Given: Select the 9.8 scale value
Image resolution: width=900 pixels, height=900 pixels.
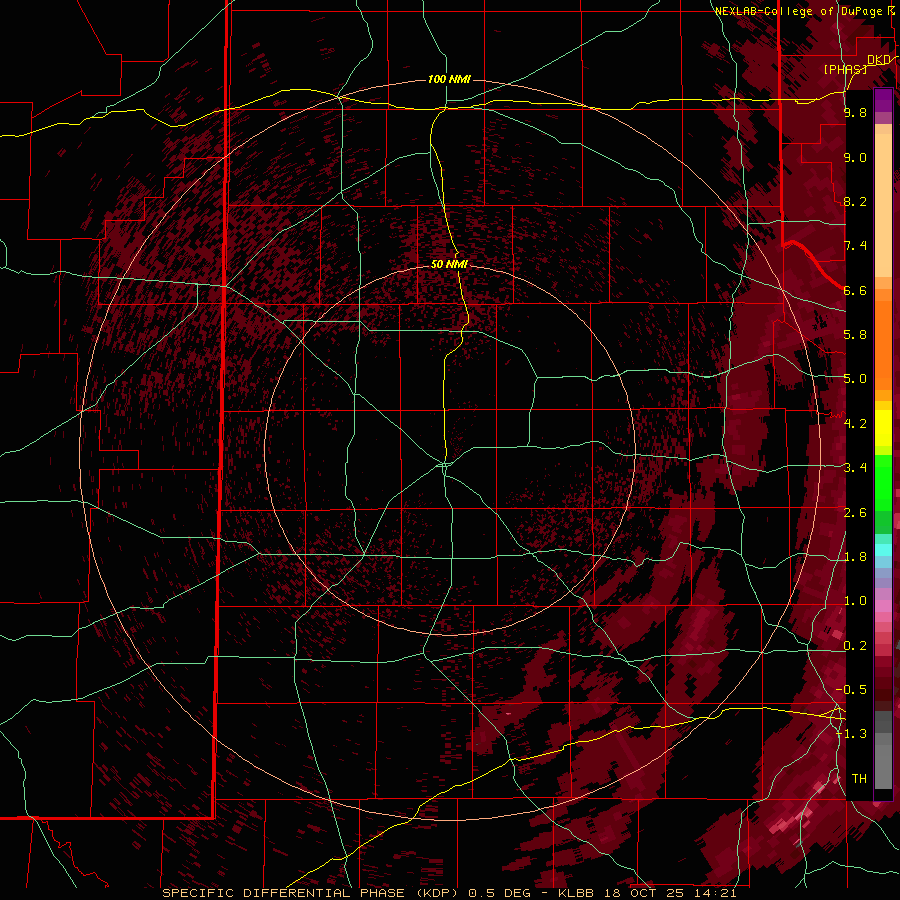Looking at the screenshot, I should [855, 112].
